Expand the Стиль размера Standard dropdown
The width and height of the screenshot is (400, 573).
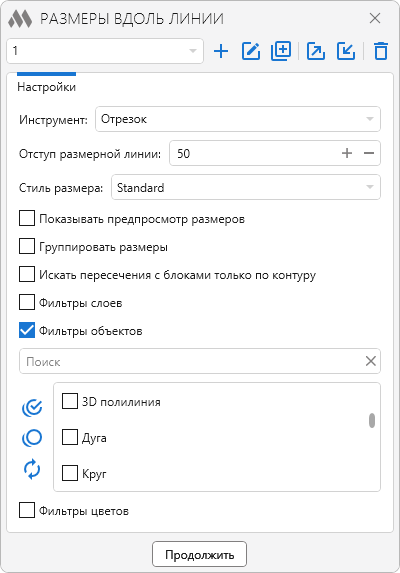[x=246, y=187]
